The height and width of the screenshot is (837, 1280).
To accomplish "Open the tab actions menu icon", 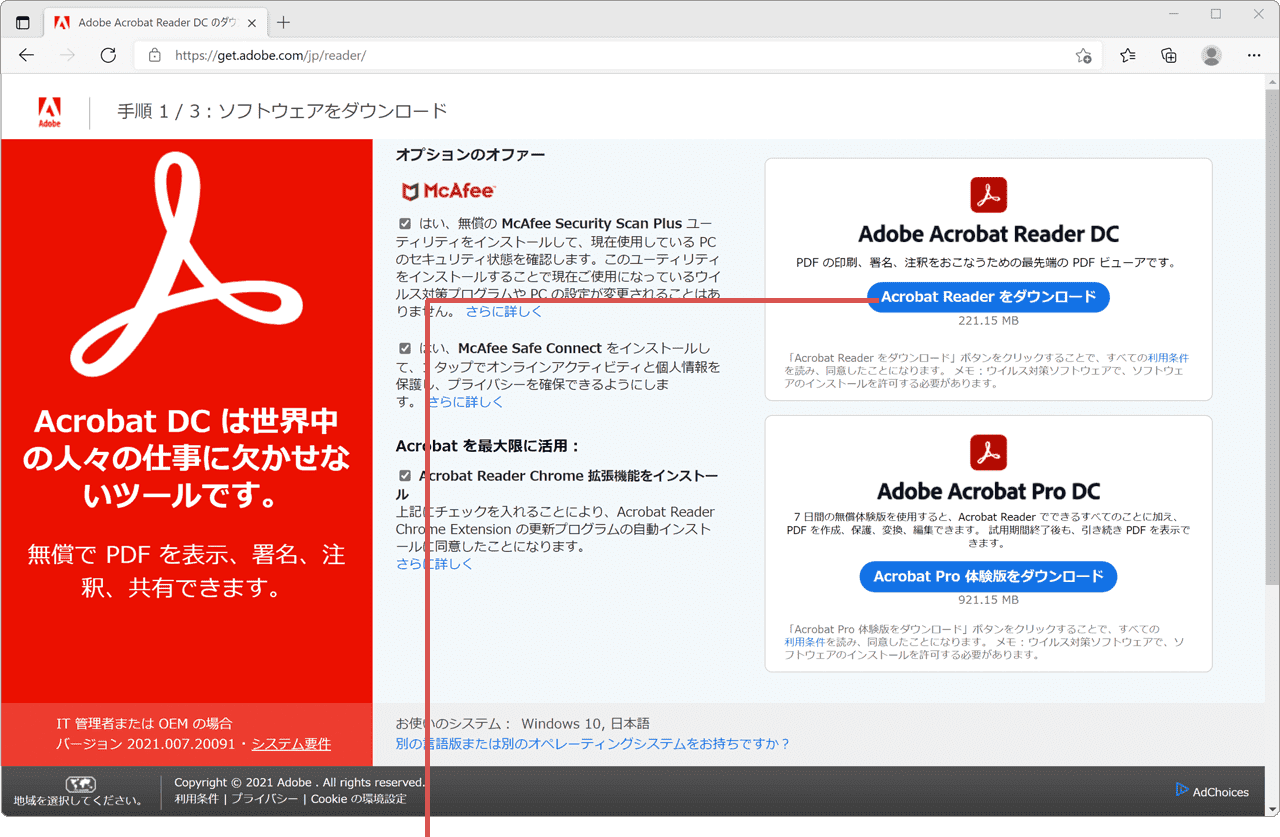I will [23, 22].
